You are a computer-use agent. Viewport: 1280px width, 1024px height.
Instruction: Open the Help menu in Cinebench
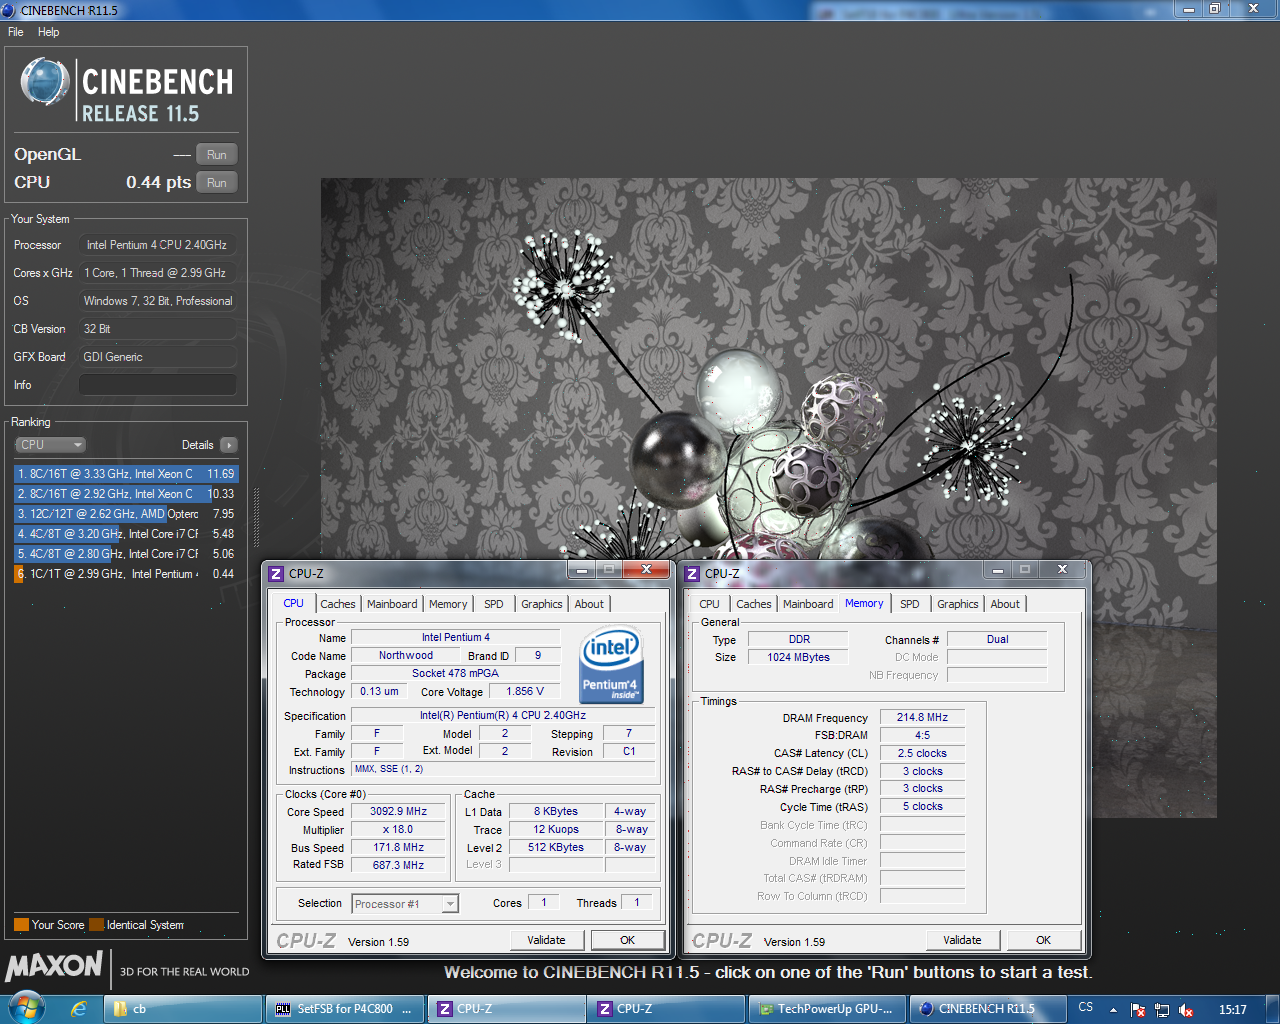[x=49, y=32]
